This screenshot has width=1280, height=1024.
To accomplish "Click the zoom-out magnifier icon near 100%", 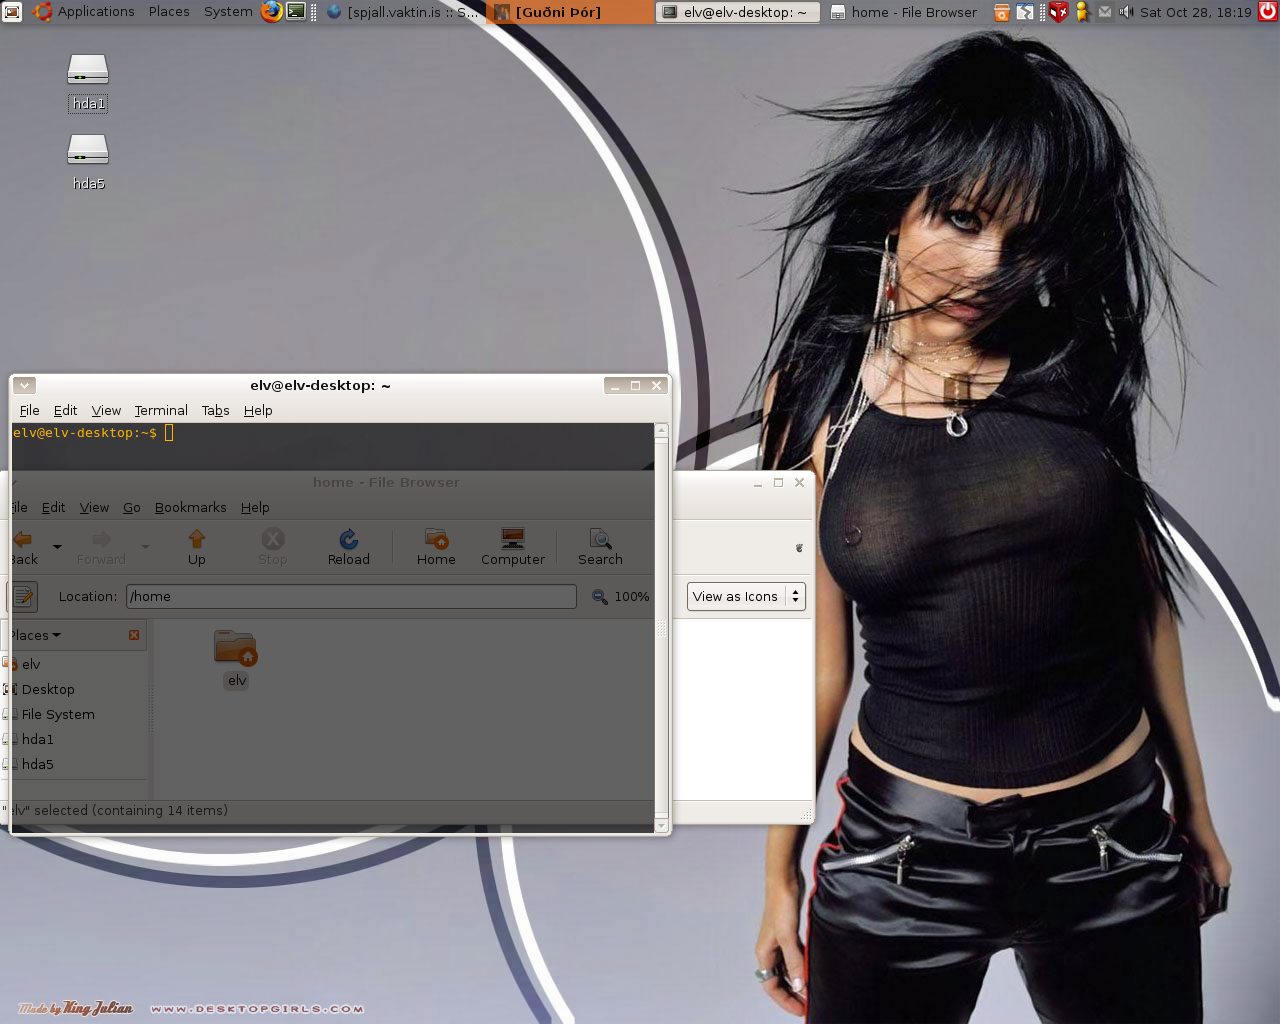I will click(598, 596).
